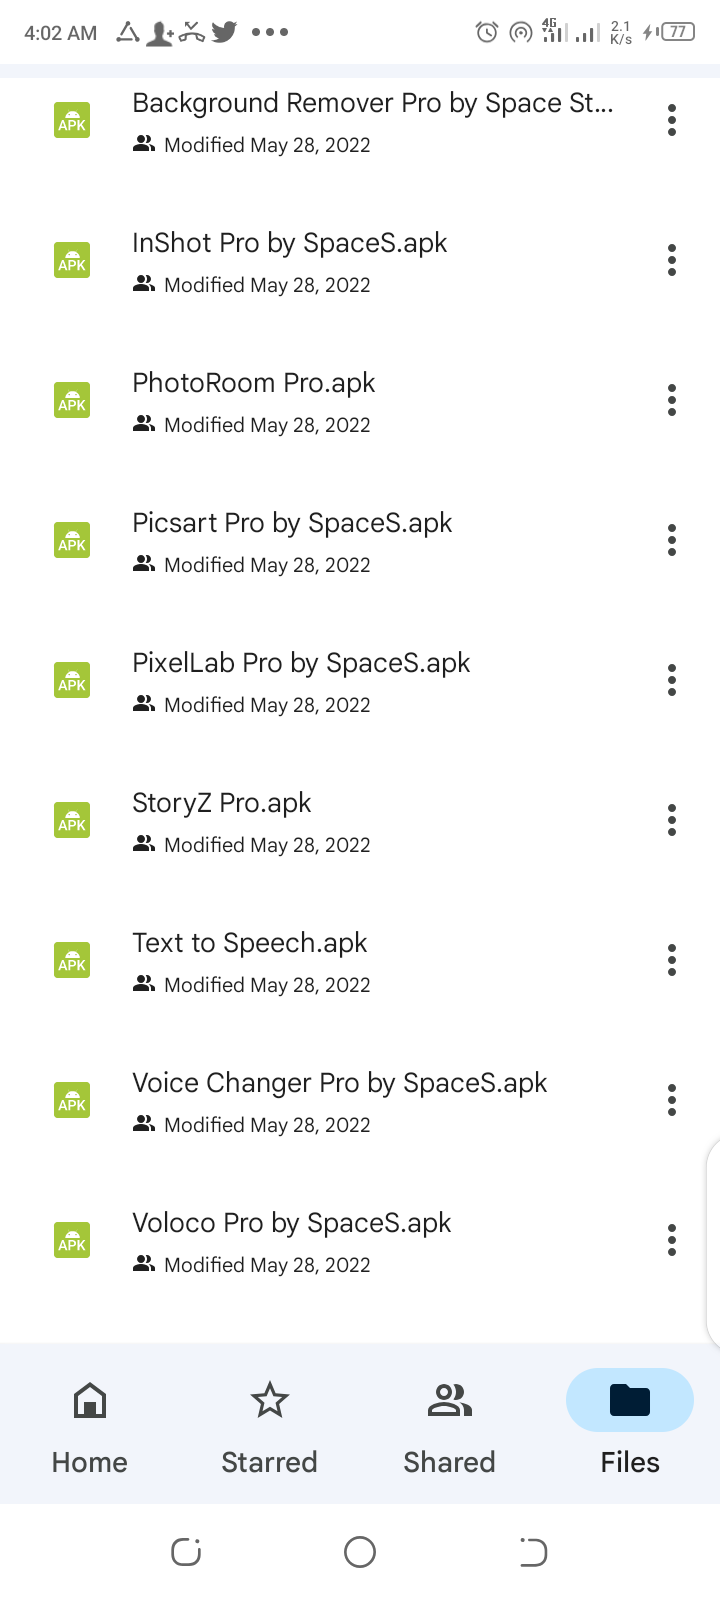Open more options for Picsart Pro by SpaceS.apk
The image size is (720, 1600).
672,540
